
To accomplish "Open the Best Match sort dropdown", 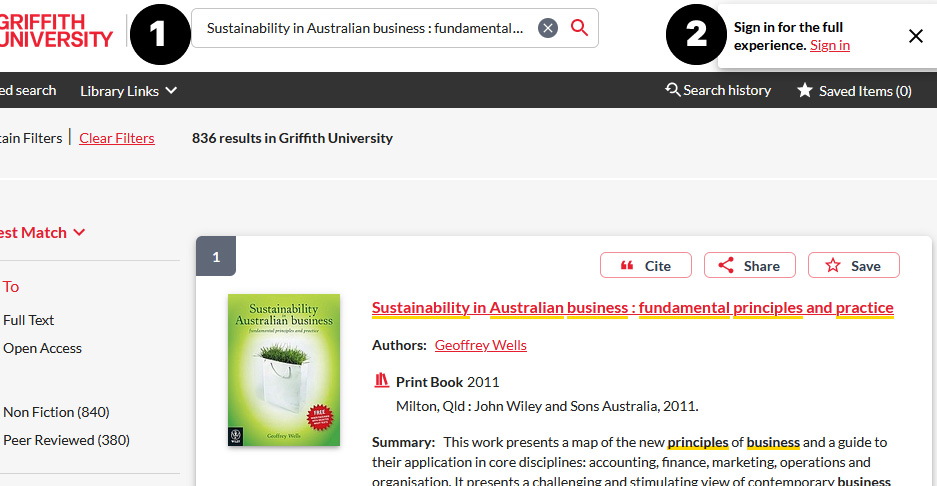I will (42, 233).
